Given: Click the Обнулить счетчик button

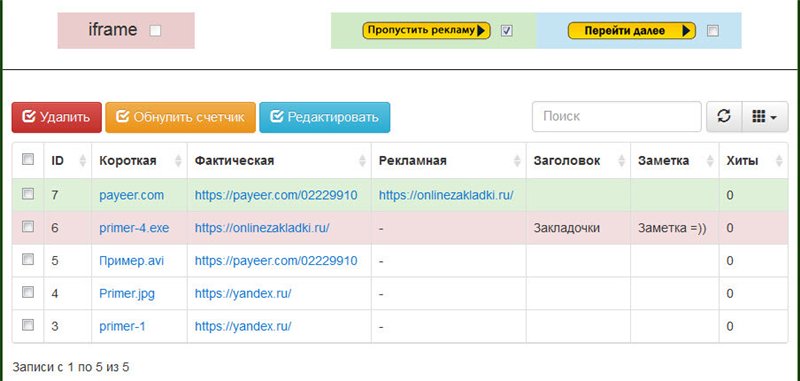Looking at the screenshot, I should click(x=181, y=117).
